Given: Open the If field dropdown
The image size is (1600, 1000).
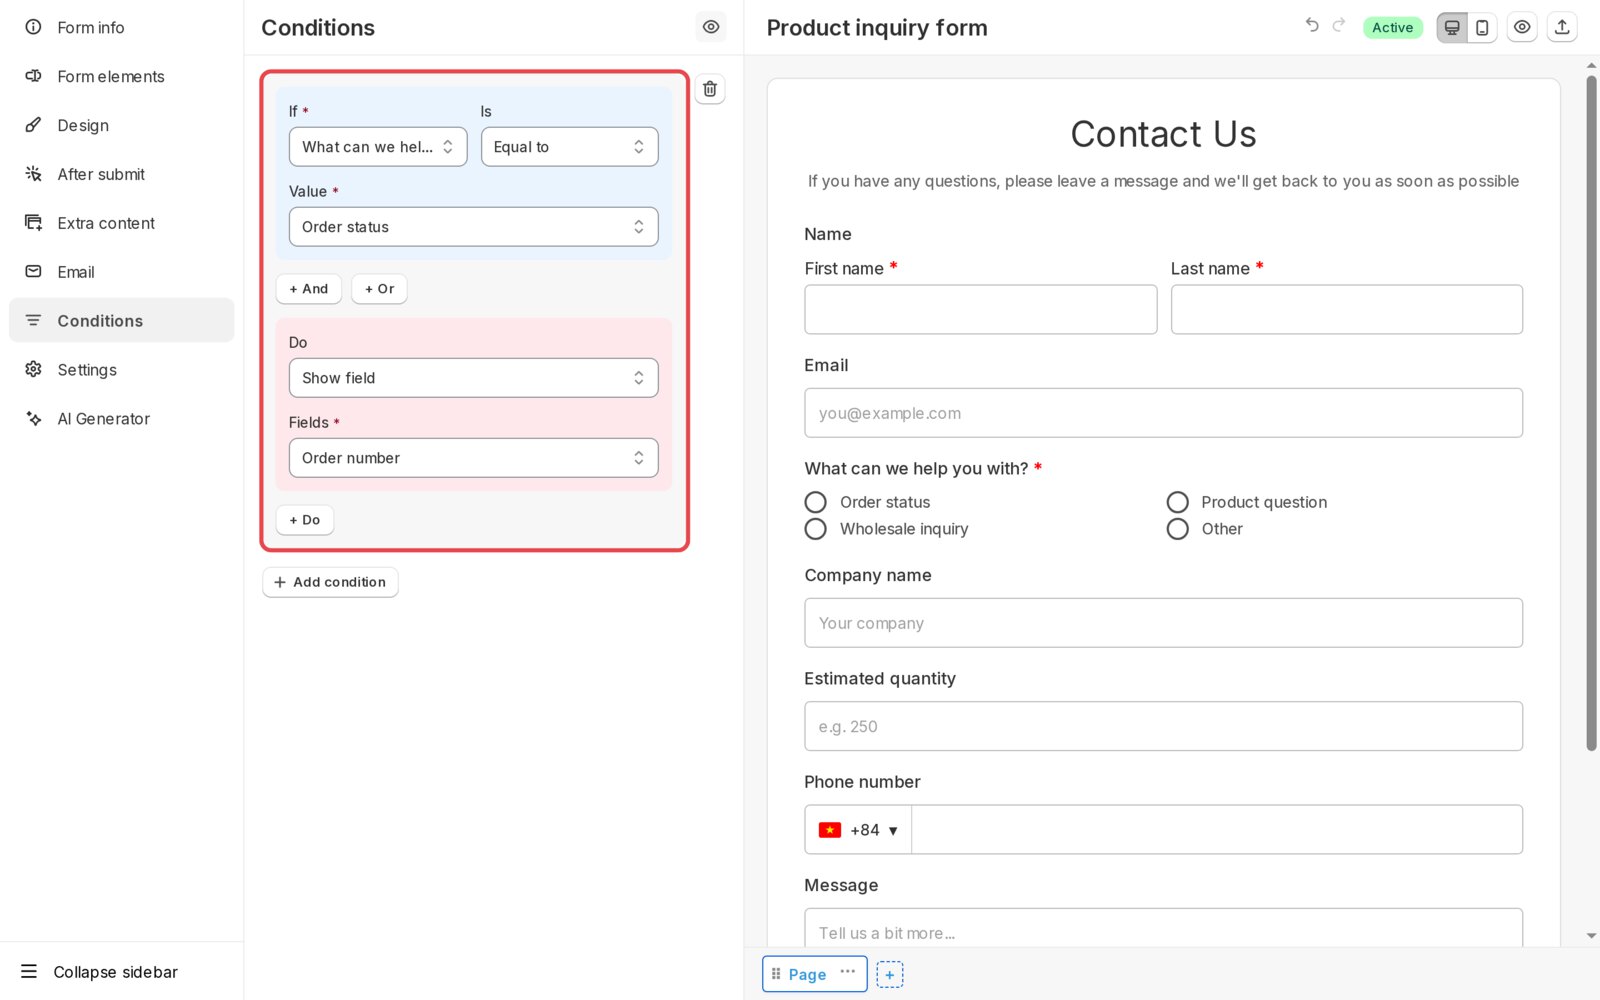Looking at the screenshot, I should click(x=378, y=147).
